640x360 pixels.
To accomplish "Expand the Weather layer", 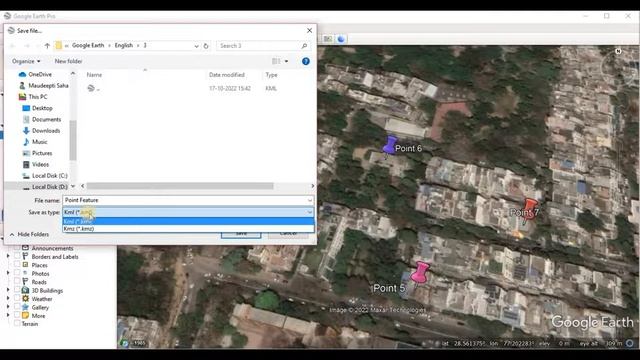I will [x=8, y=298].
